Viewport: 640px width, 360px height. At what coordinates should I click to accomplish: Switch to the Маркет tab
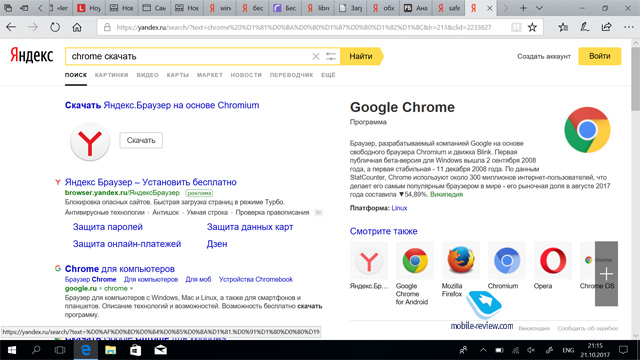[x=210, y=75]
